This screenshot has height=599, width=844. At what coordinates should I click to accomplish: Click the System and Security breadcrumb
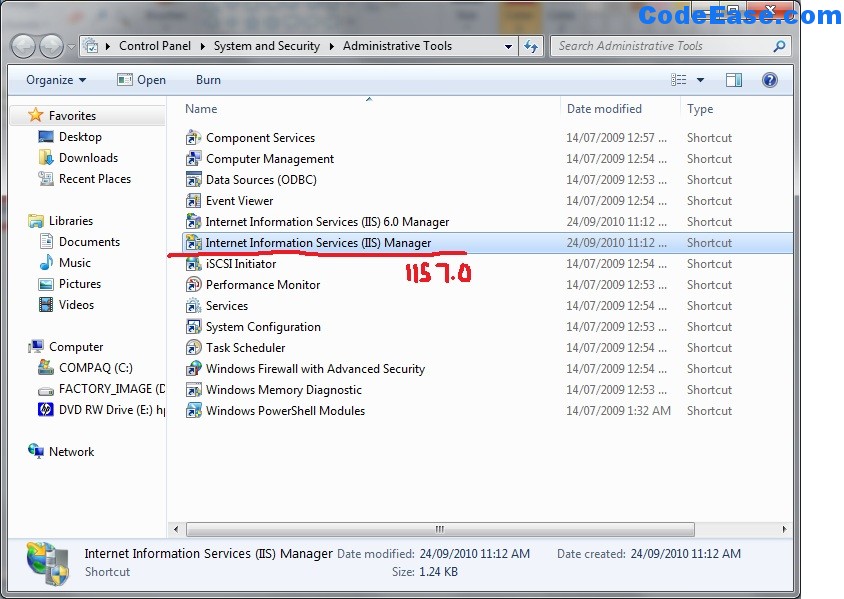tap(267, 46)
